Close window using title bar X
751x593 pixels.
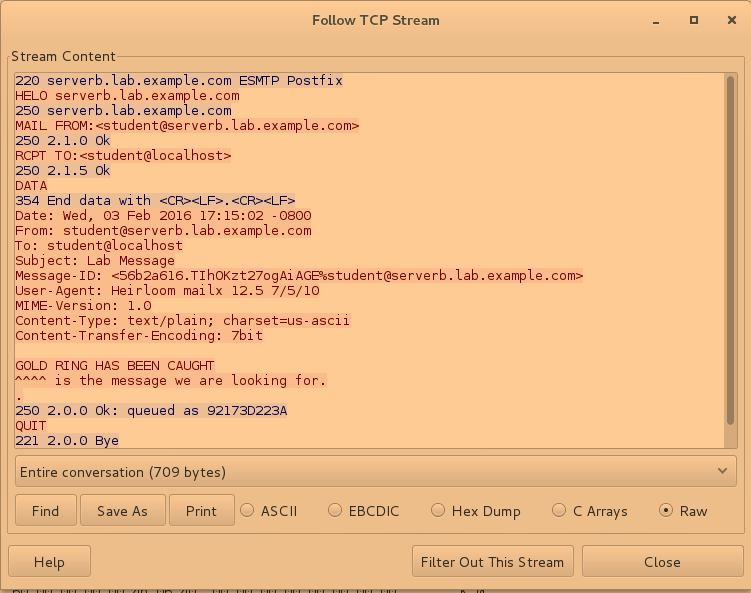729,20
